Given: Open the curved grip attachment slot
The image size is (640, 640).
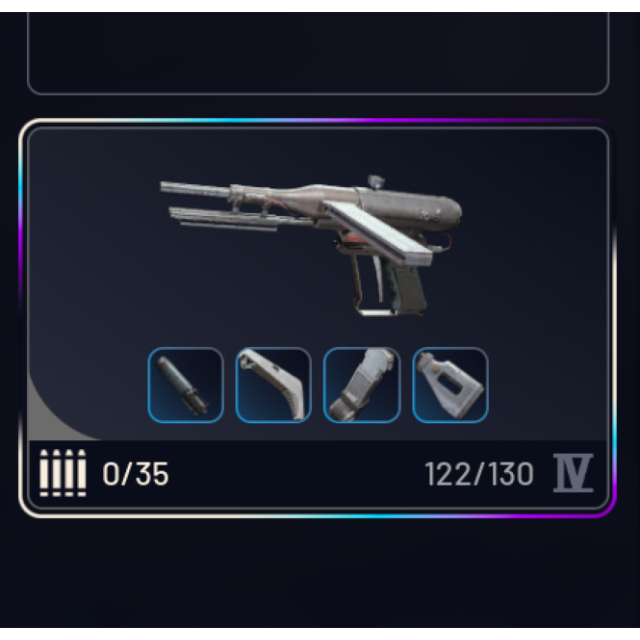Looking at the screenshot, I should click(273, 385).
